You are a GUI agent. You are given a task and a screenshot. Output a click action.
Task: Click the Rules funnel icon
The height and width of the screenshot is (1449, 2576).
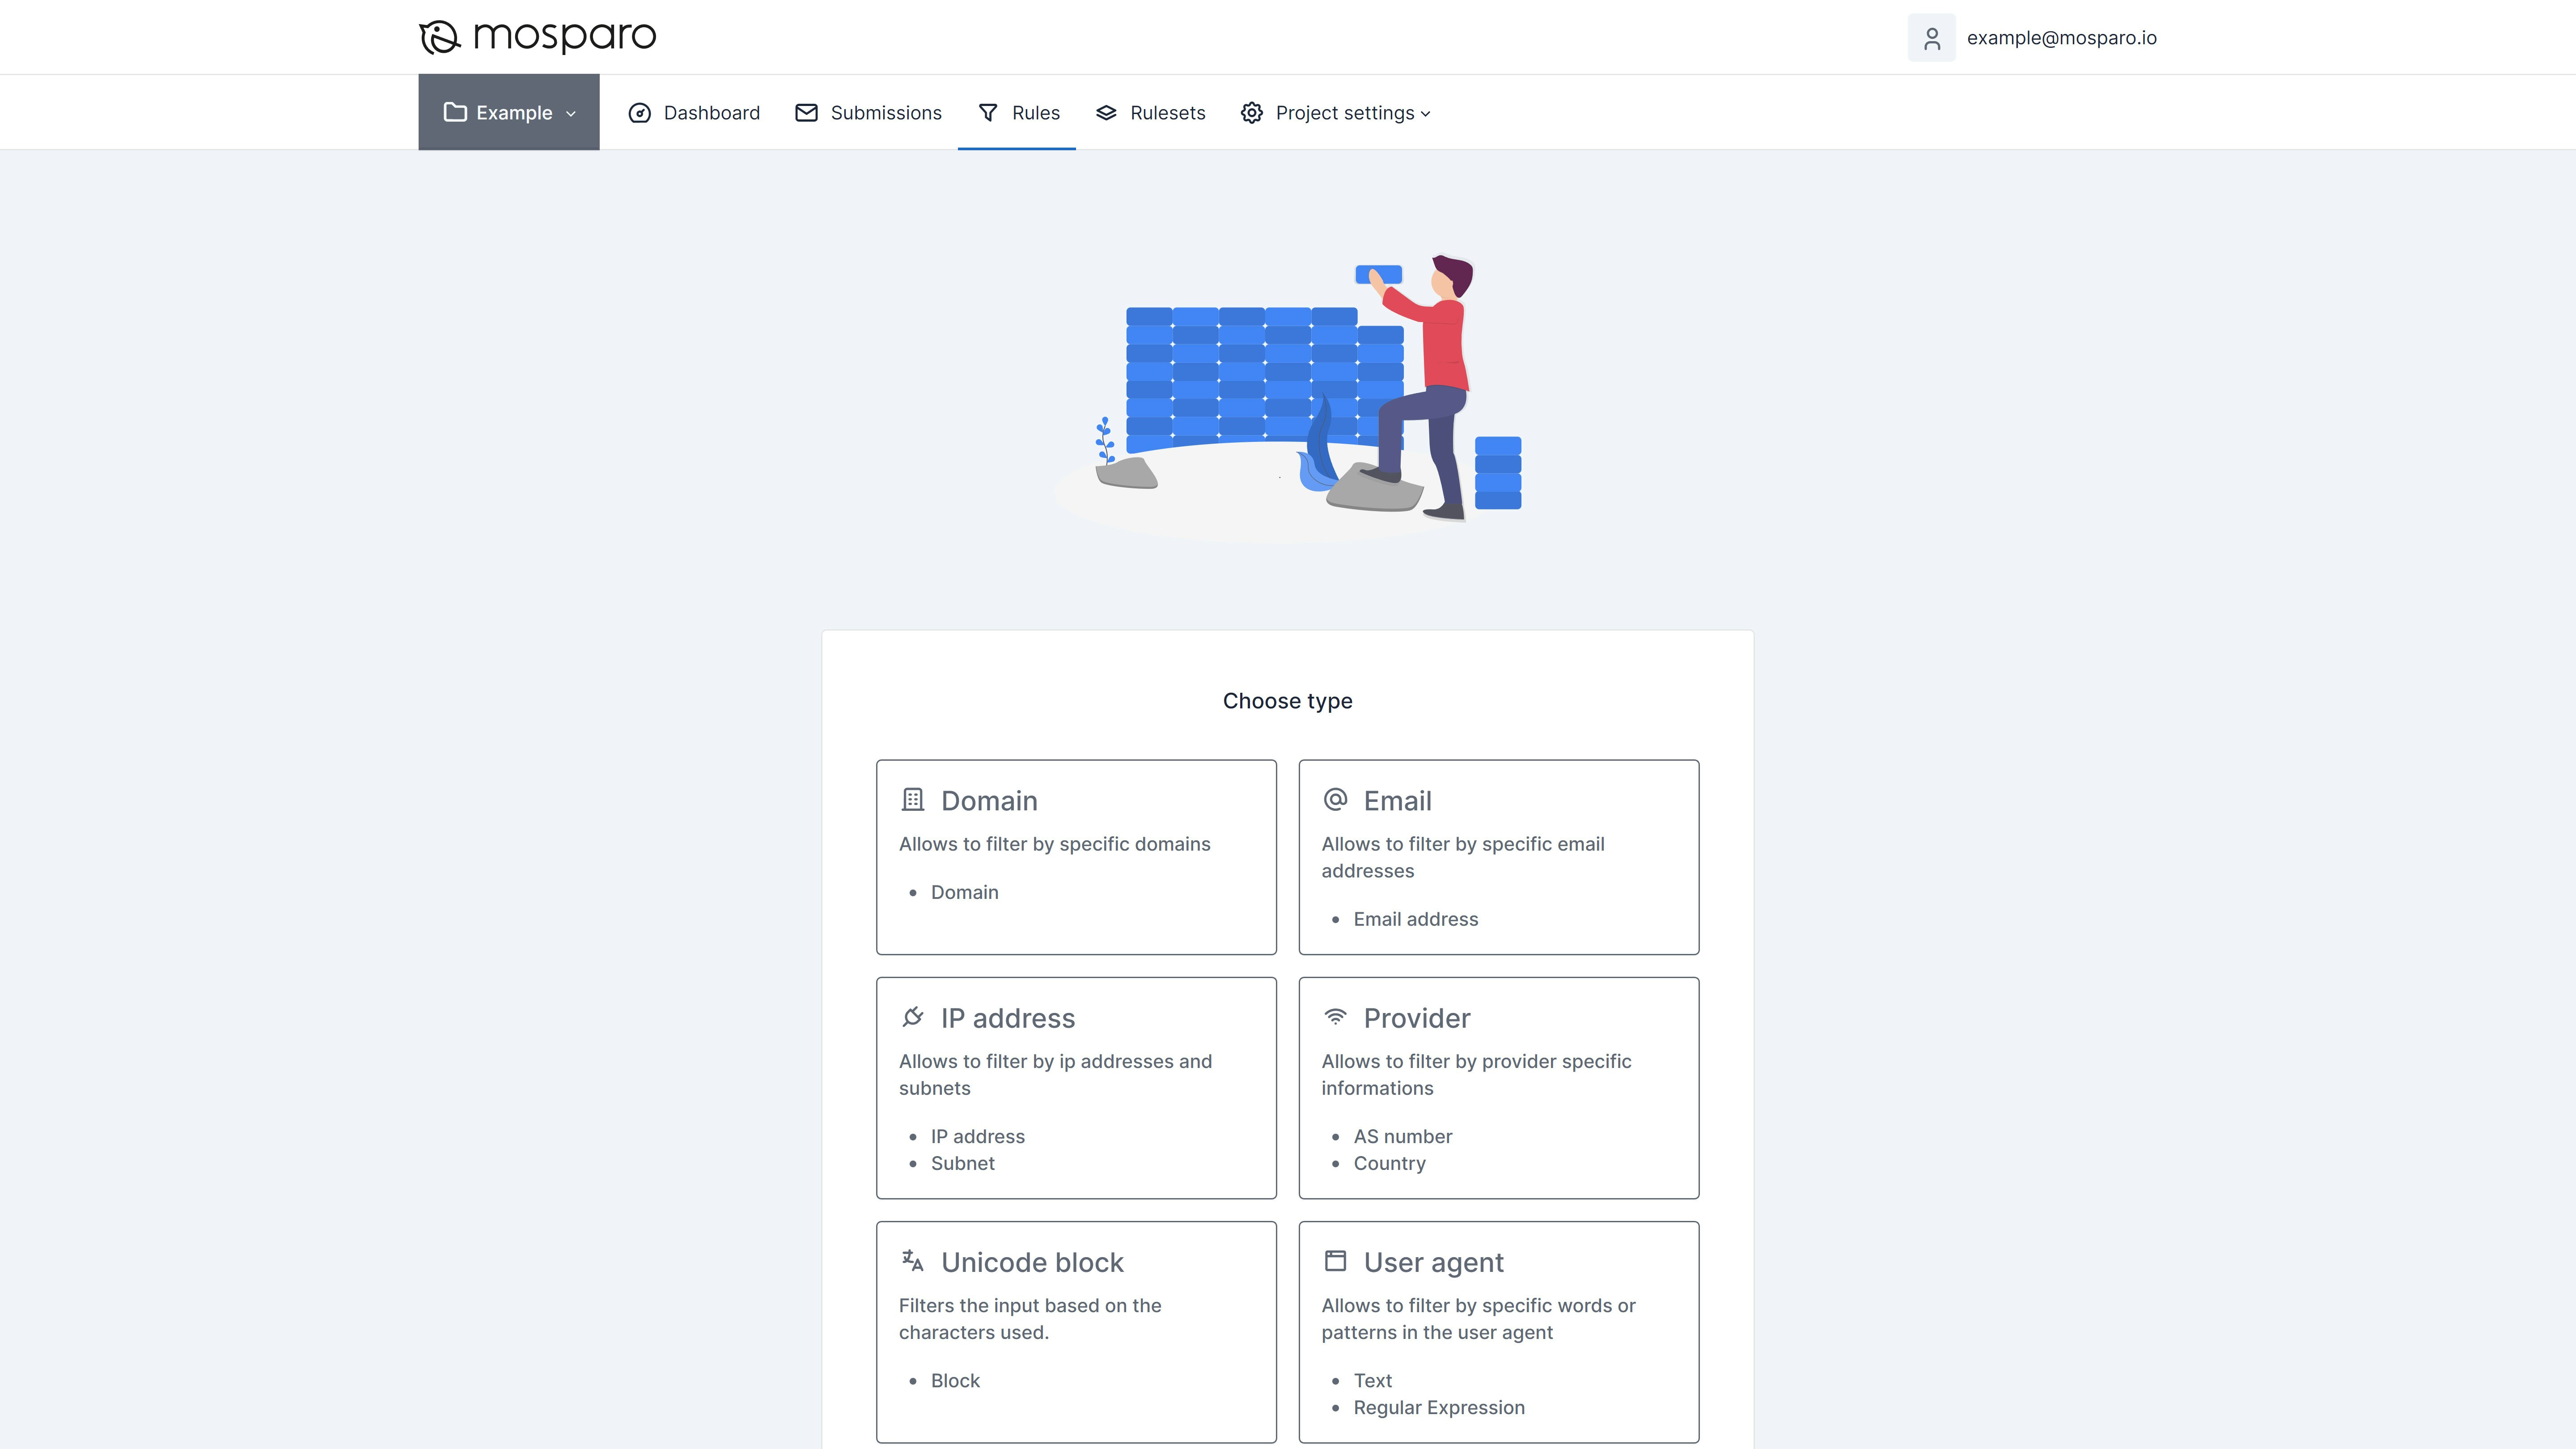[x=988, y=113]
